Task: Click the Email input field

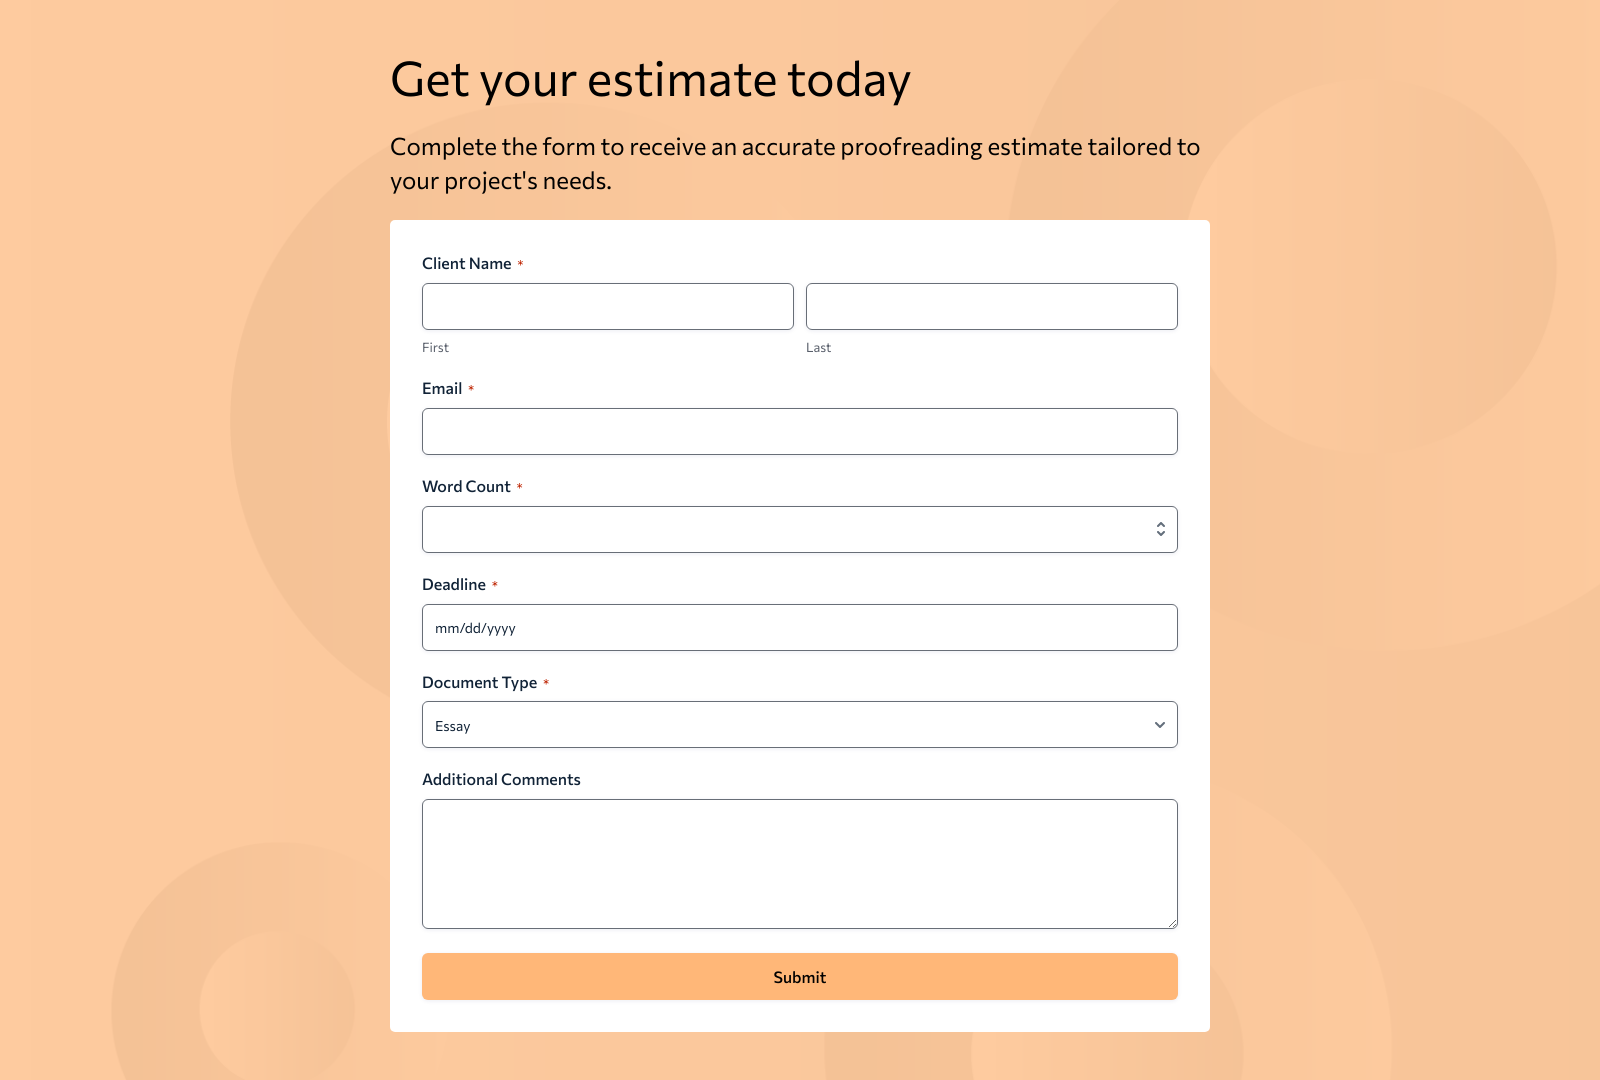Action: tap(799, 431)
